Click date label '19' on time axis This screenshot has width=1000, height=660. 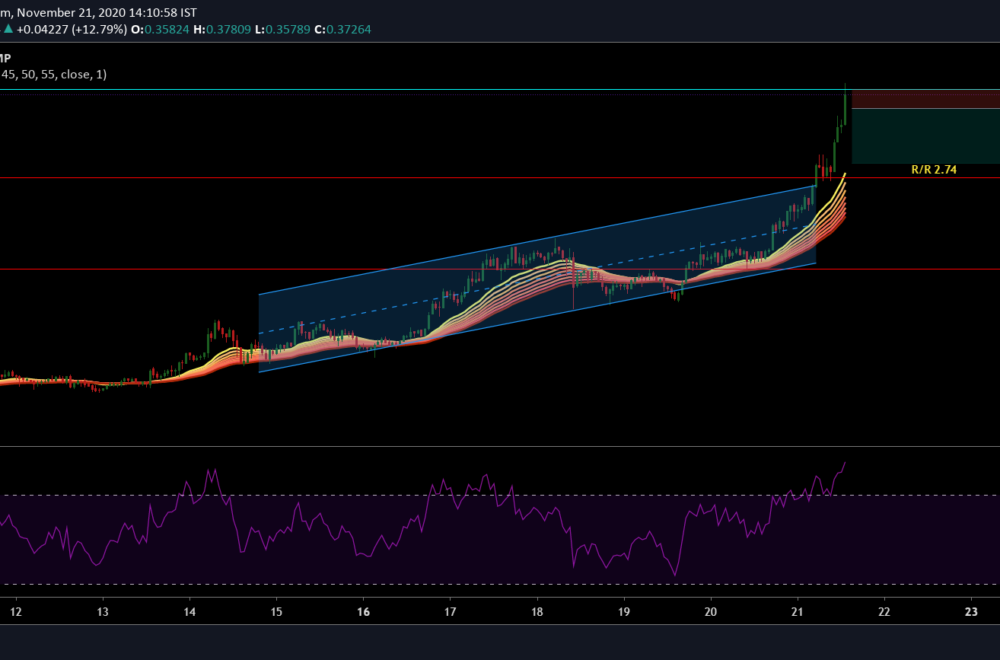pos(624,612)
